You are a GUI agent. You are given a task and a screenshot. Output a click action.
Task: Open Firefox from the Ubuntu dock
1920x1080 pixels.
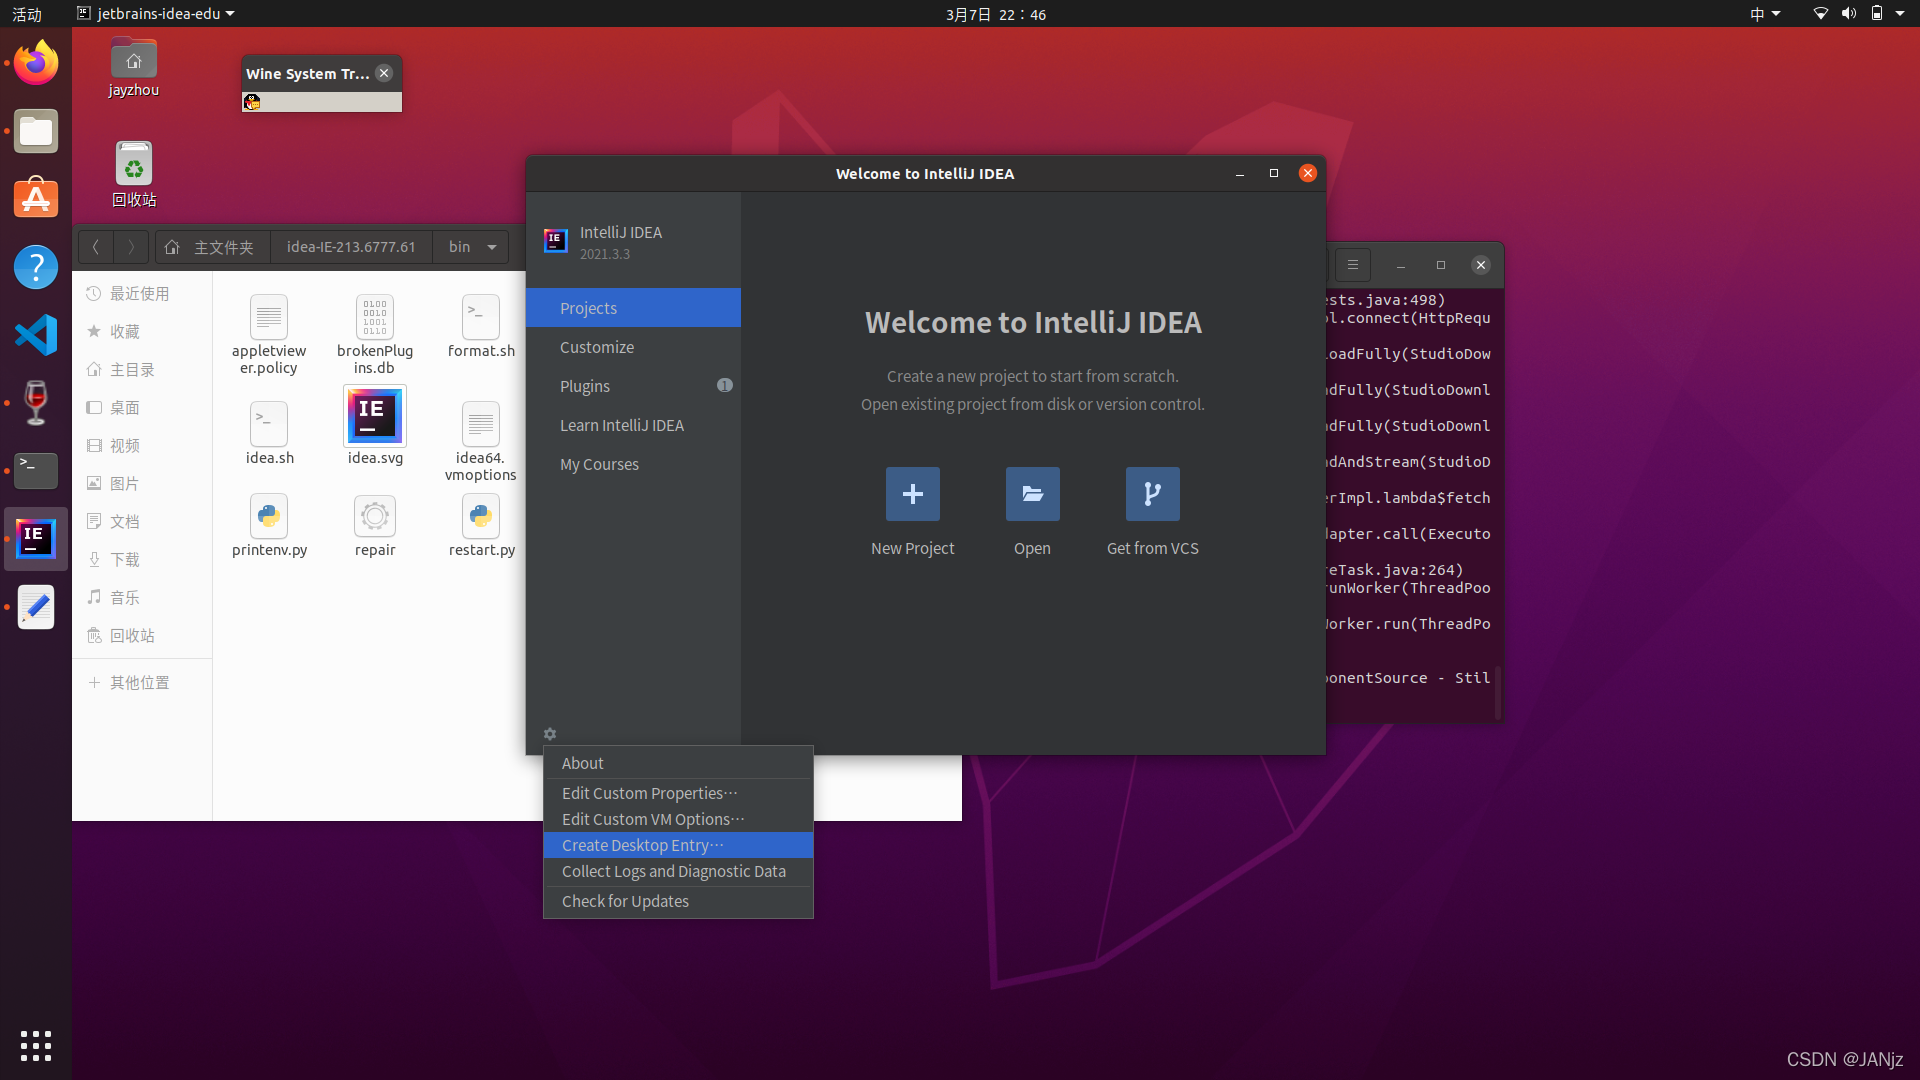(36, 64)
